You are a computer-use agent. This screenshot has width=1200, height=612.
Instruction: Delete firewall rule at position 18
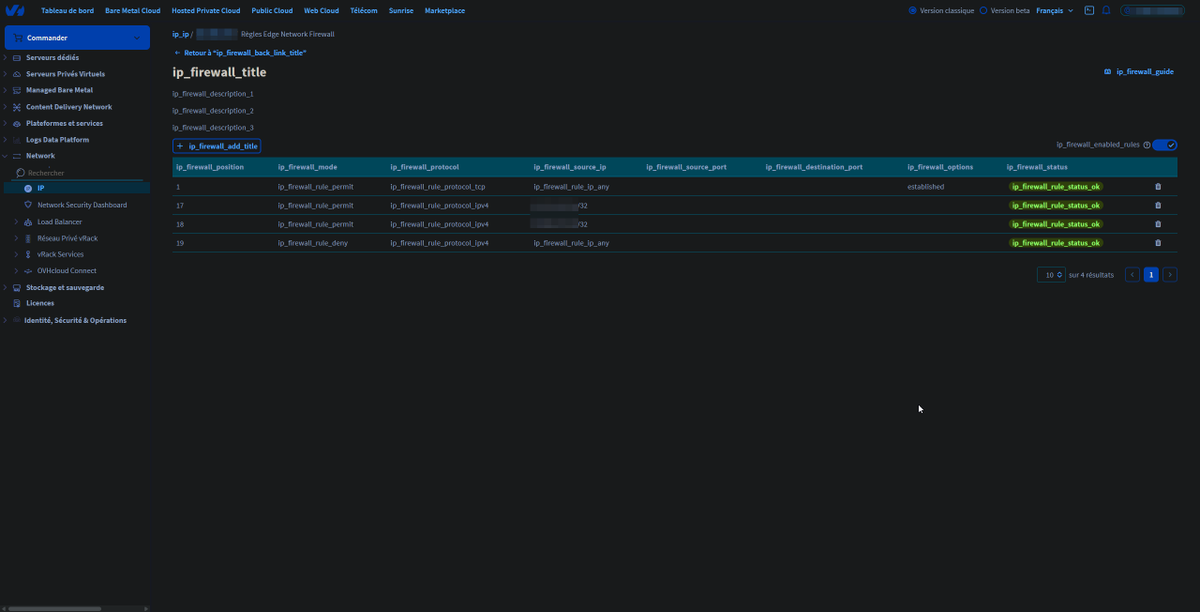click(1158, 224)
